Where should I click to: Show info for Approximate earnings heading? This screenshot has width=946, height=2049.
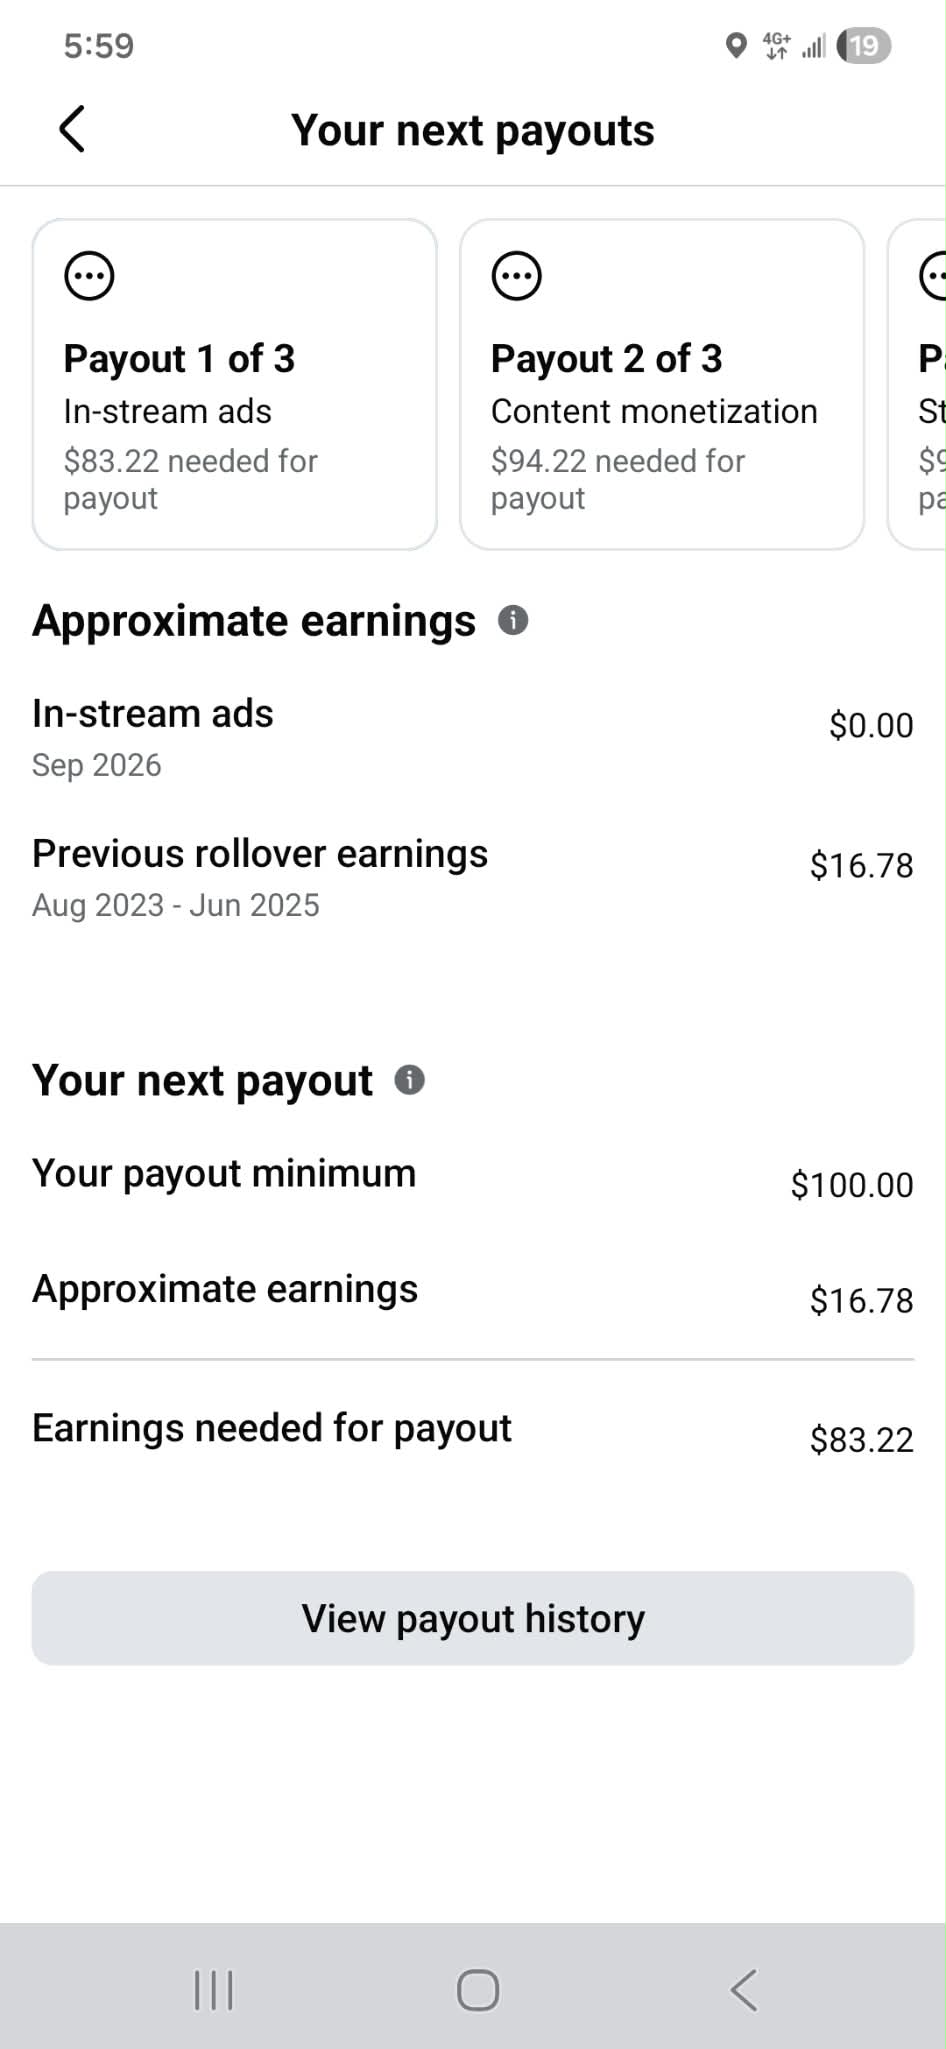(513, 620)
